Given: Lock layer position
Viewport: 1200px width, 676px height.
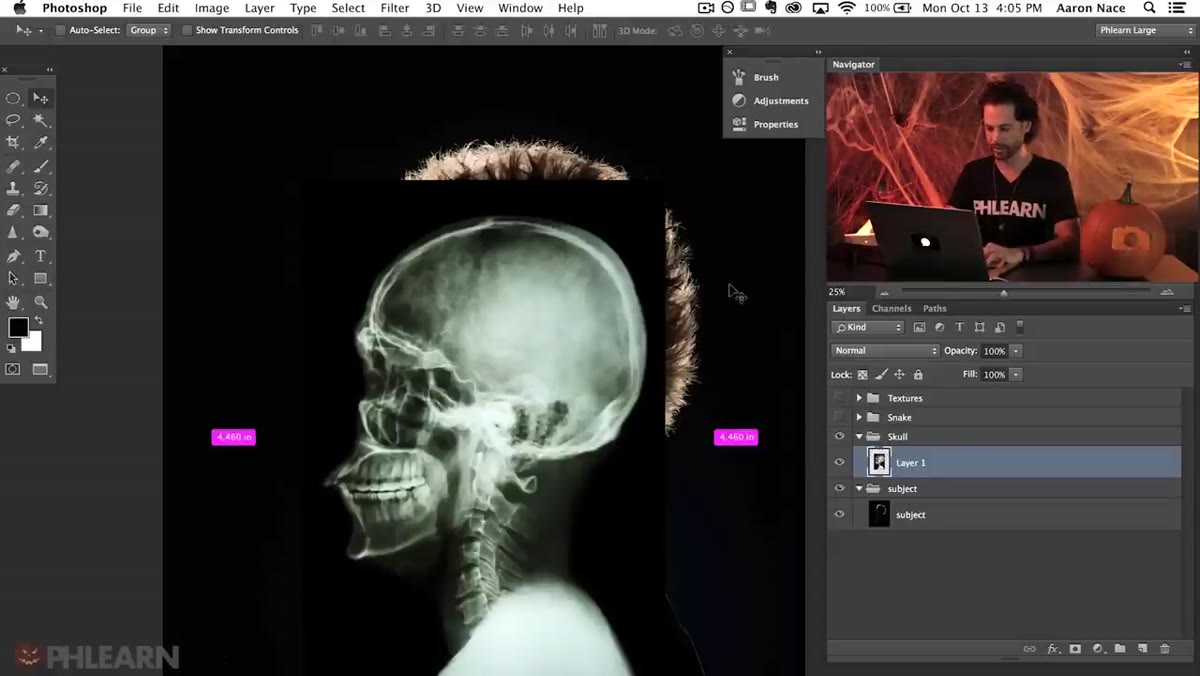Looking at the screenshot, I should pos(899,375).
